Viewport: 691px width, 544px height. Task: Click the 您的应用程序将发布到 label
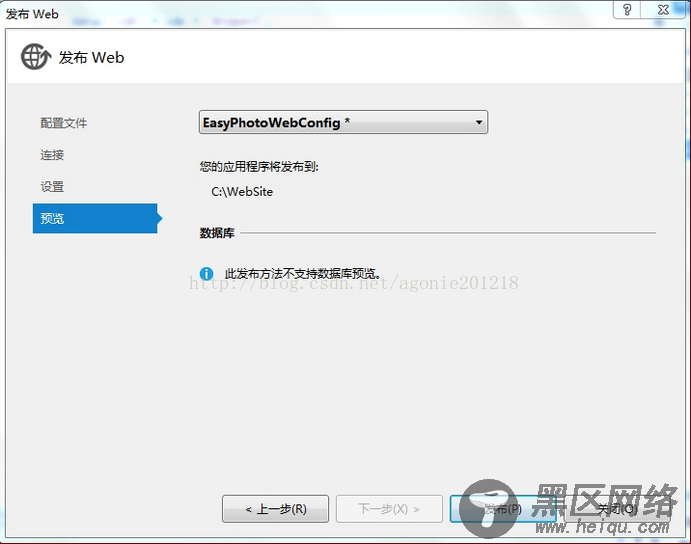tap(259, 167)
